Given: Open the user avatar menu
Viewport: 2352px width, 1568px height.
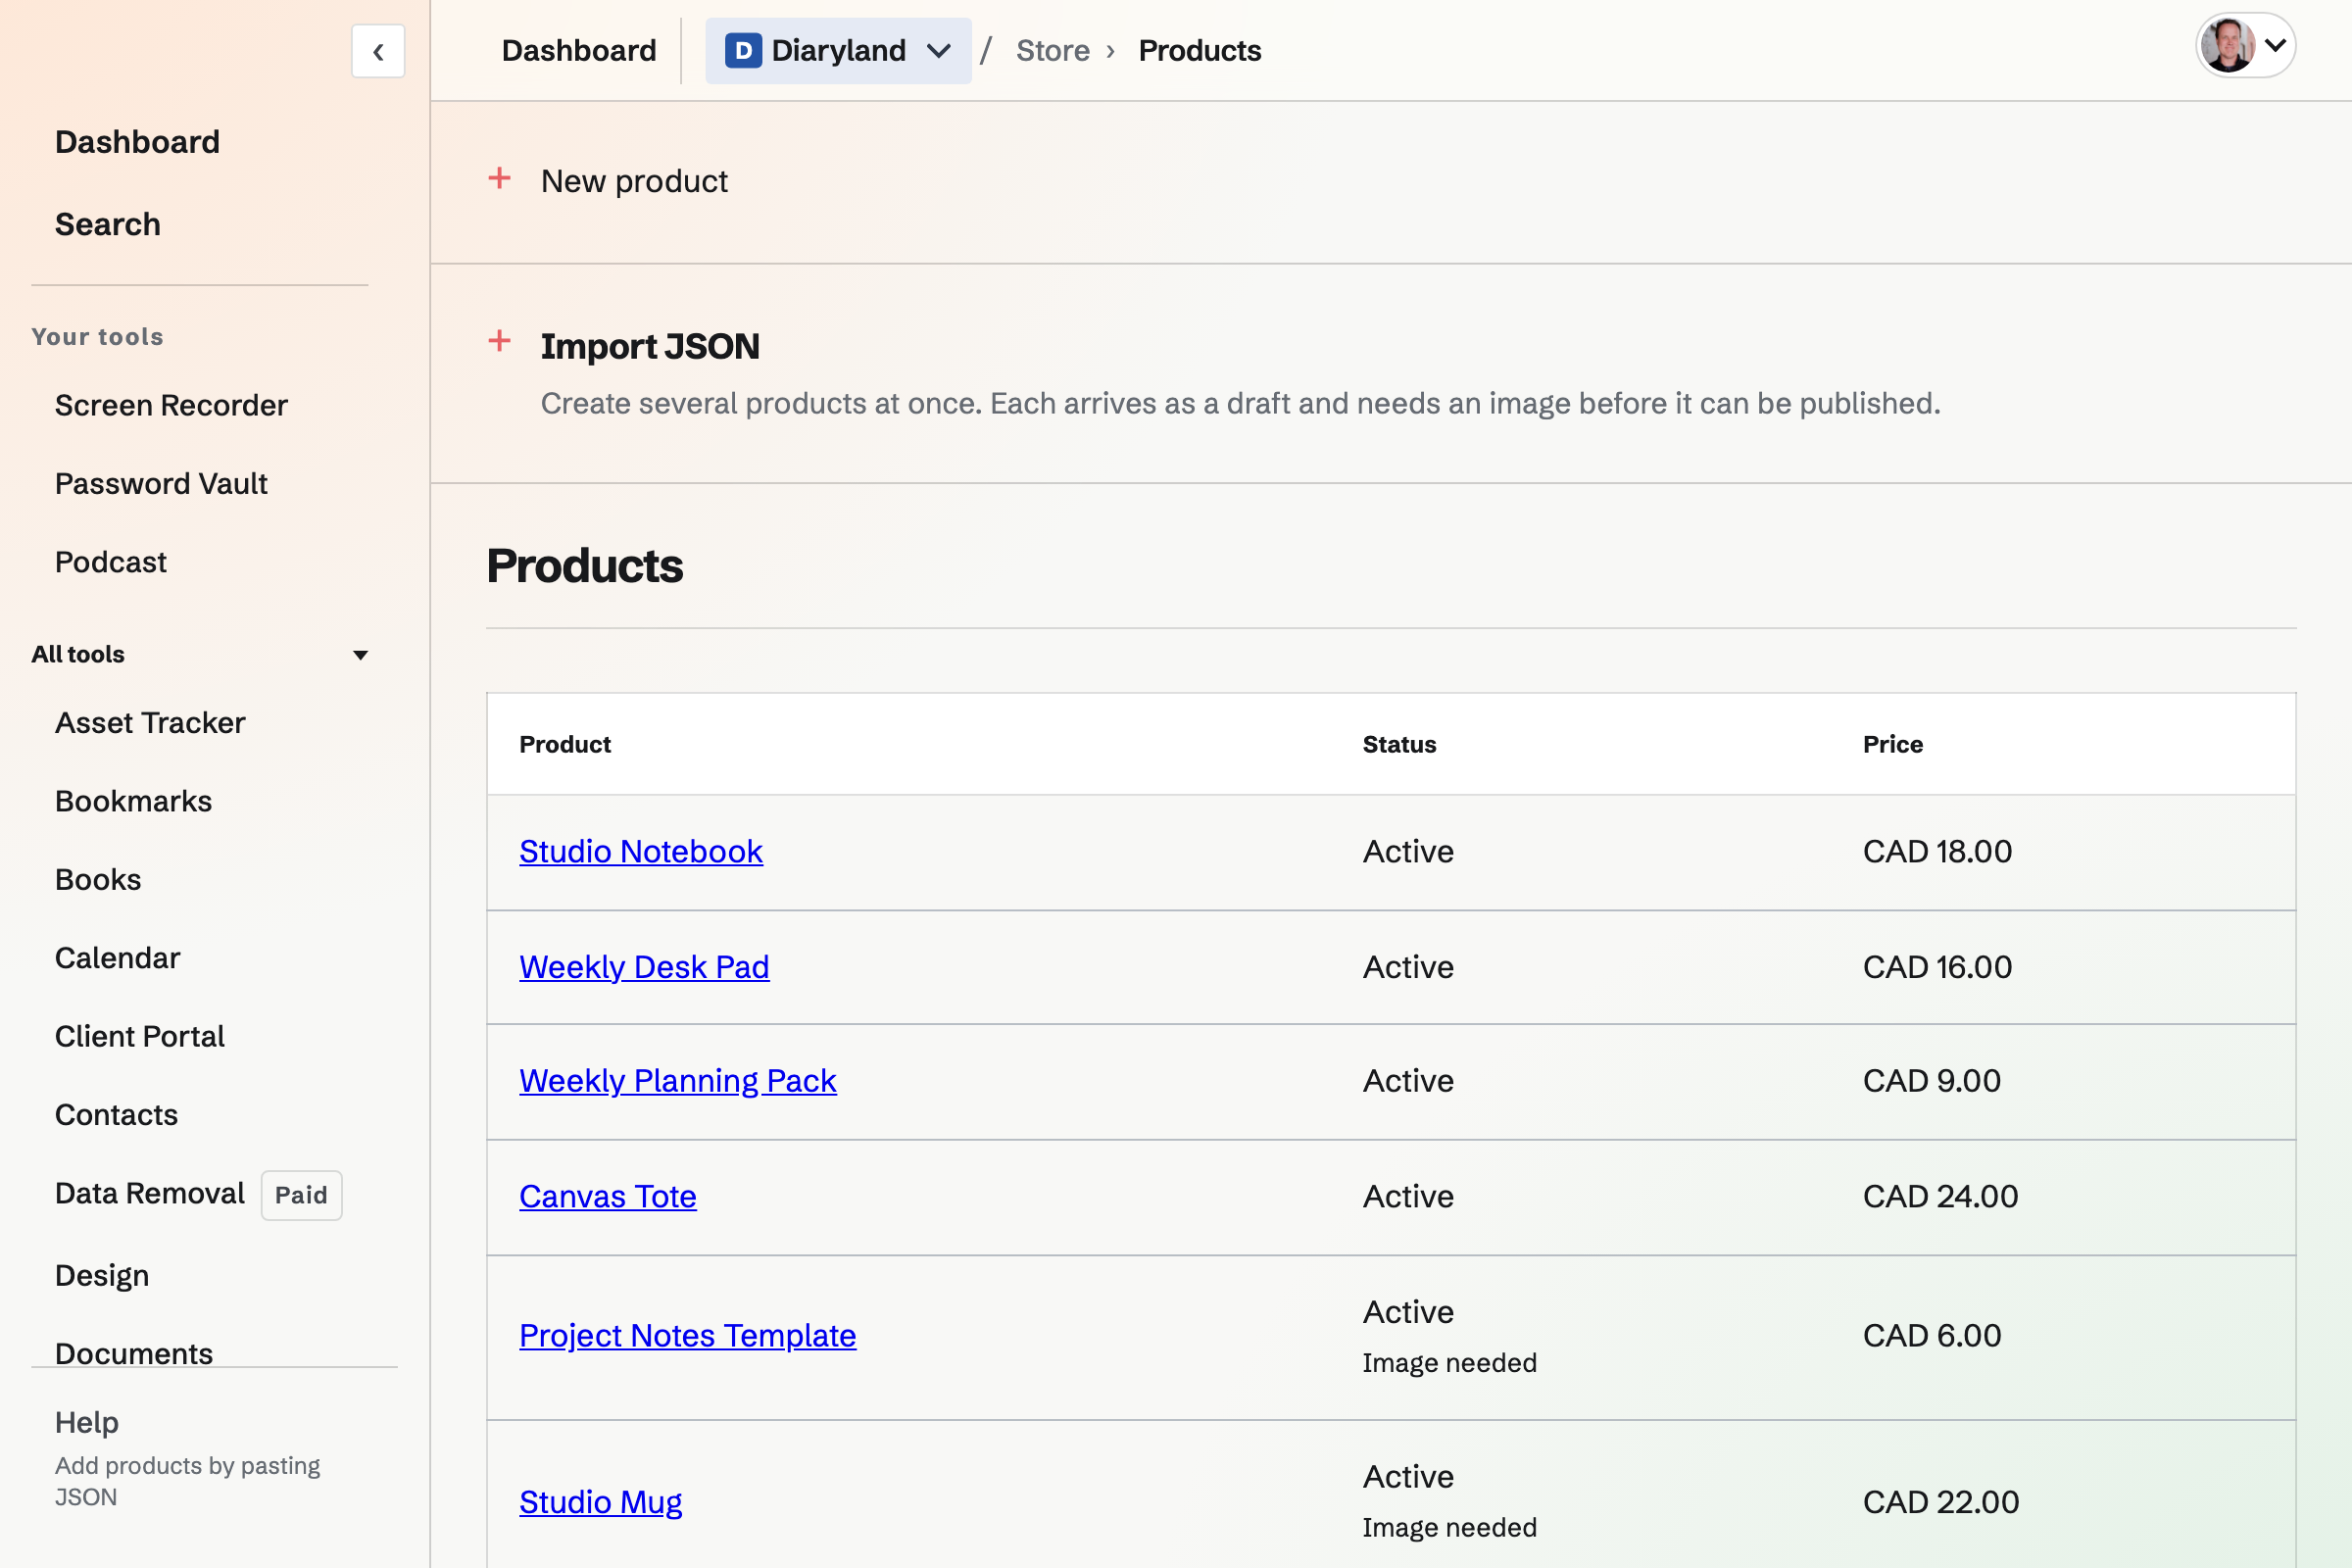Looking at the screenshot, I should (x=2244, y=45).
